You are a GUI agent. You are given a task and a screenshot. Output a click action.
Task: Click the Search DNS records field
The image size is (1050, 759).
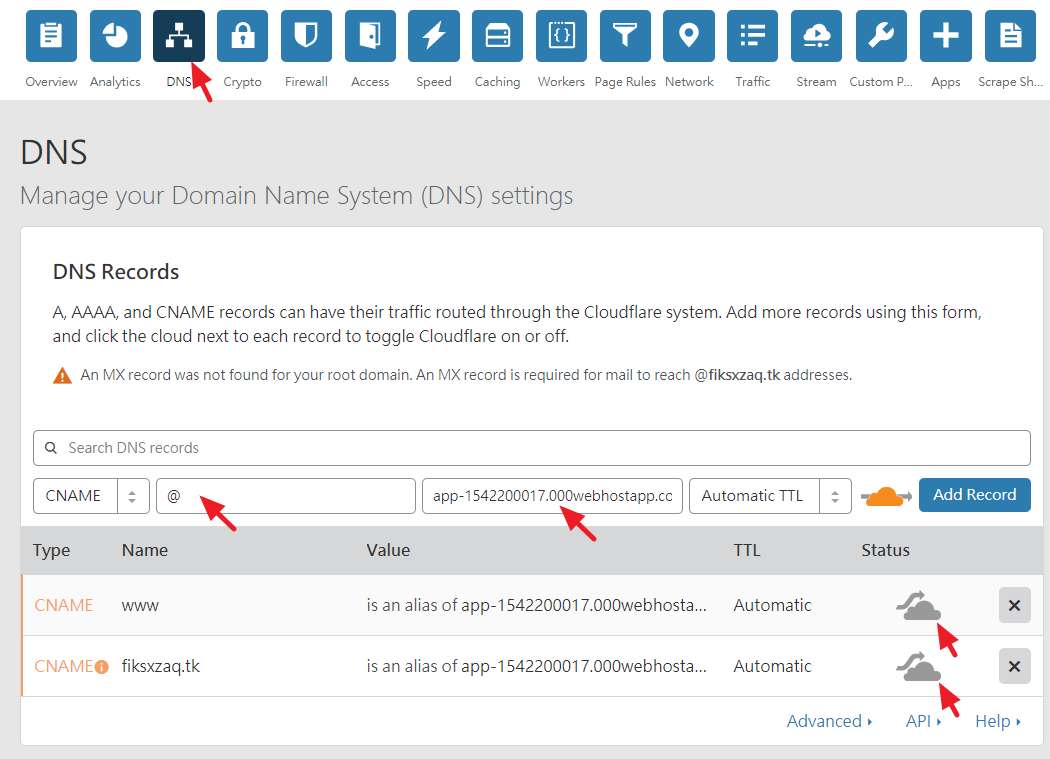coord(531,448)
